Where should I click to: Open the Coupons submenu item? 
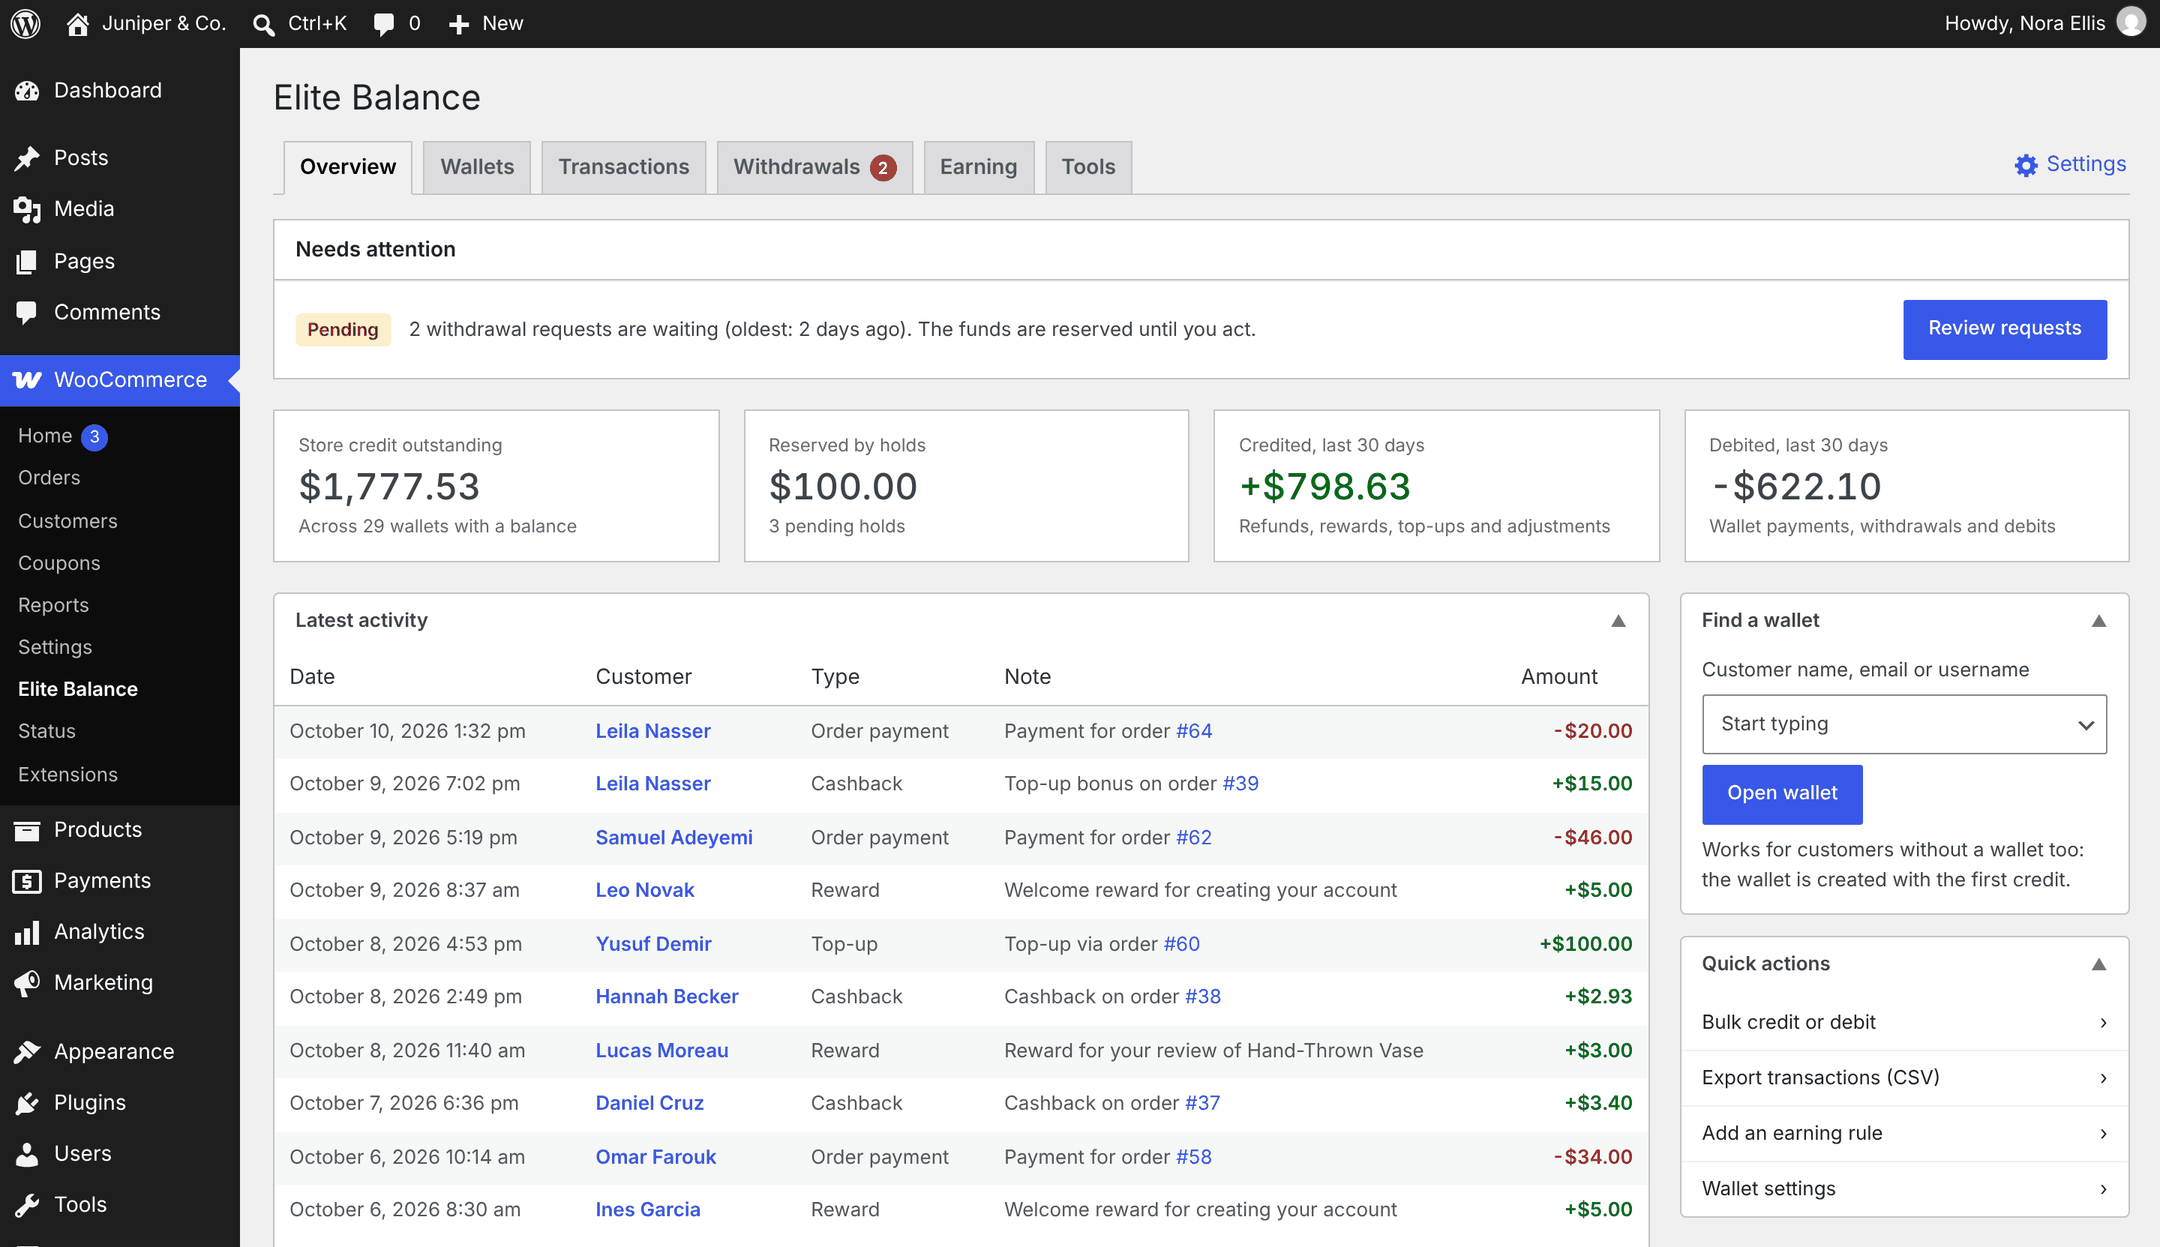[x=59, y=563]
